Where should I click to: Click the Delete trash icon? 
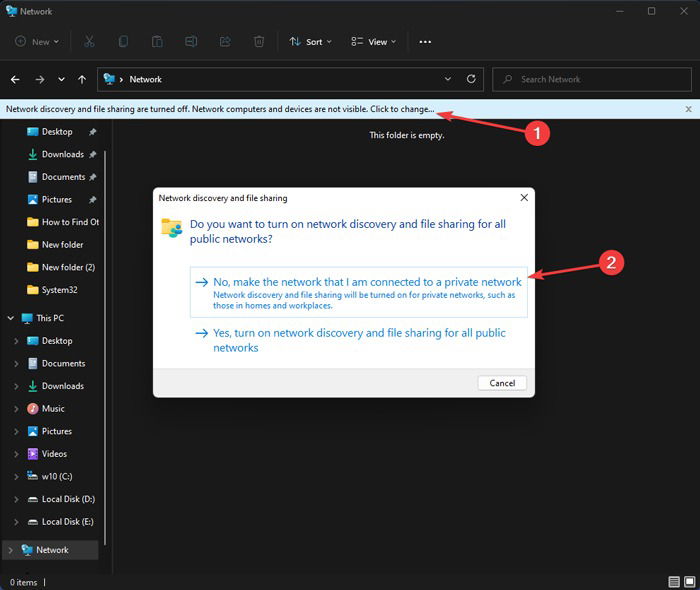pos(259,42)
